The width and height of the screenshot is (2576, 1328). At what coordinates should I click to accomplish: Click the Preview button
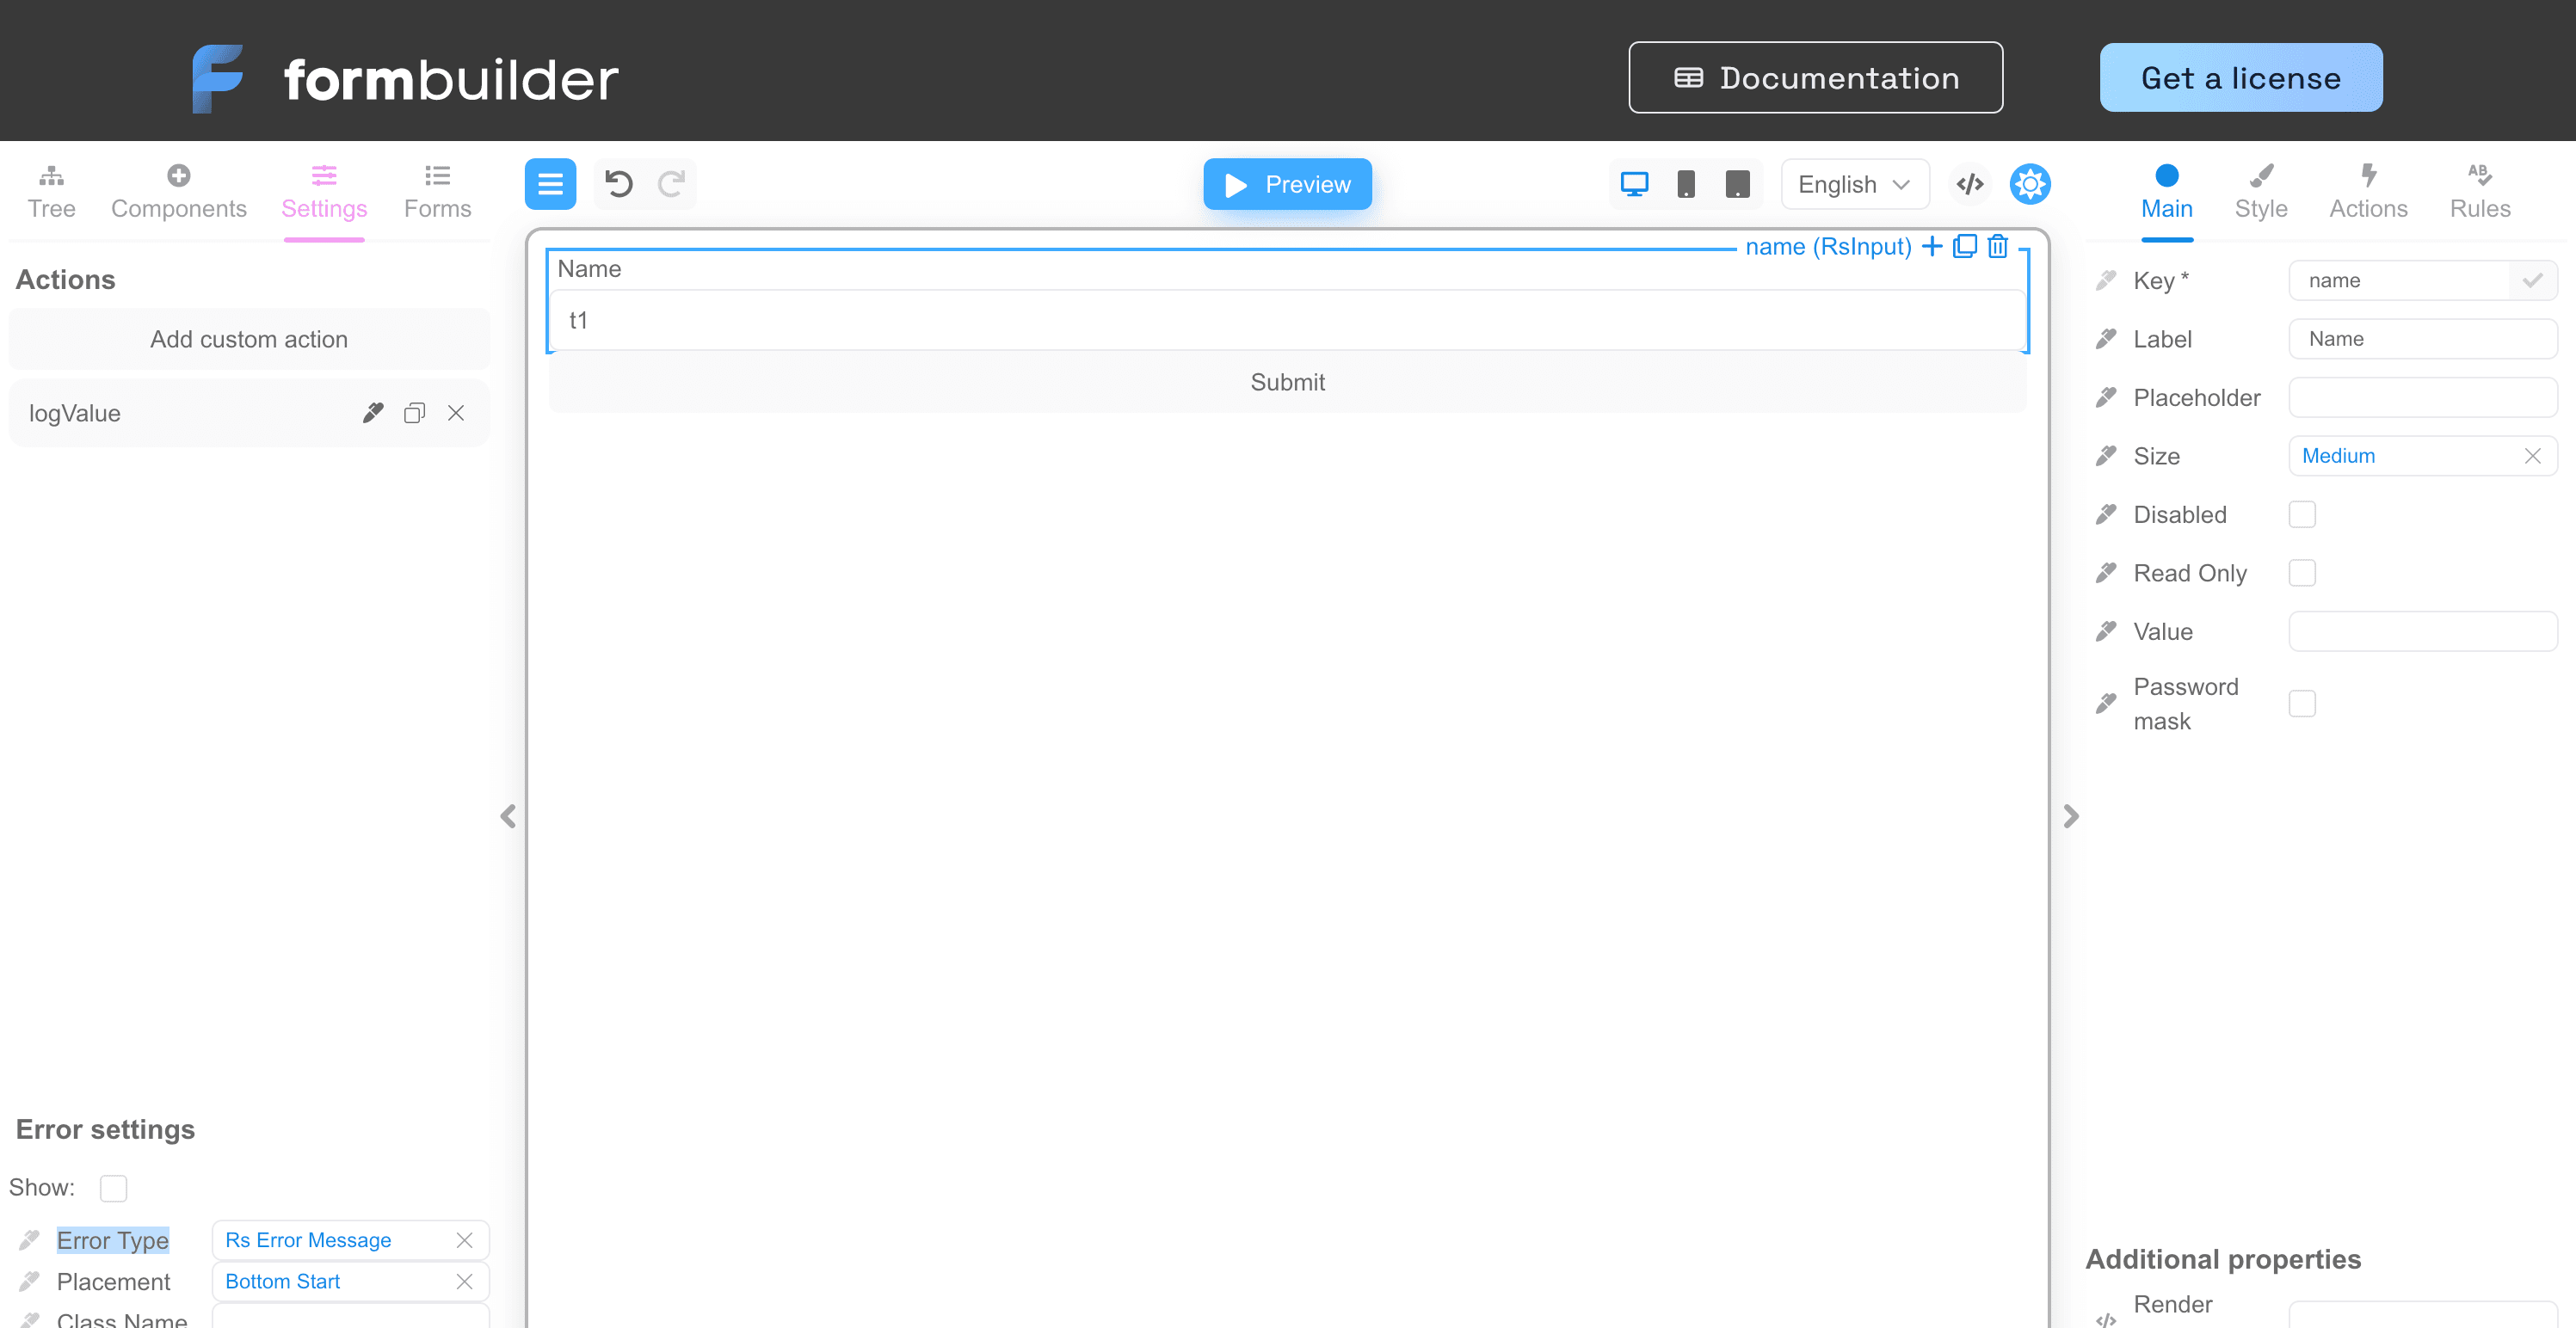(1287, 184)
